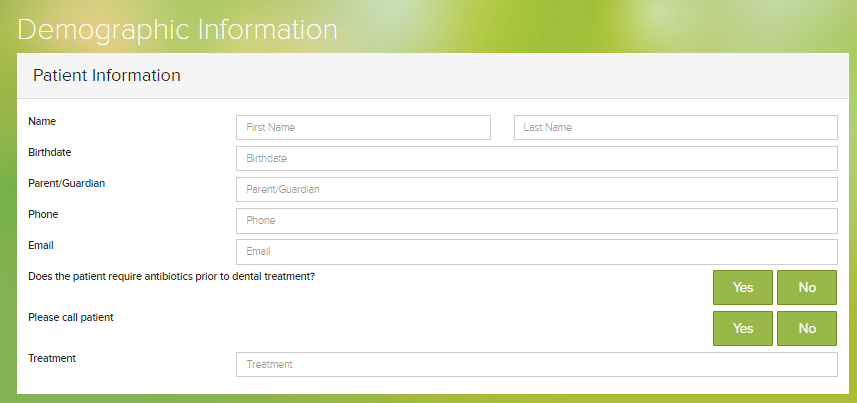
Task: Click the Birthdate label on the left
Action: pos(50,152)
